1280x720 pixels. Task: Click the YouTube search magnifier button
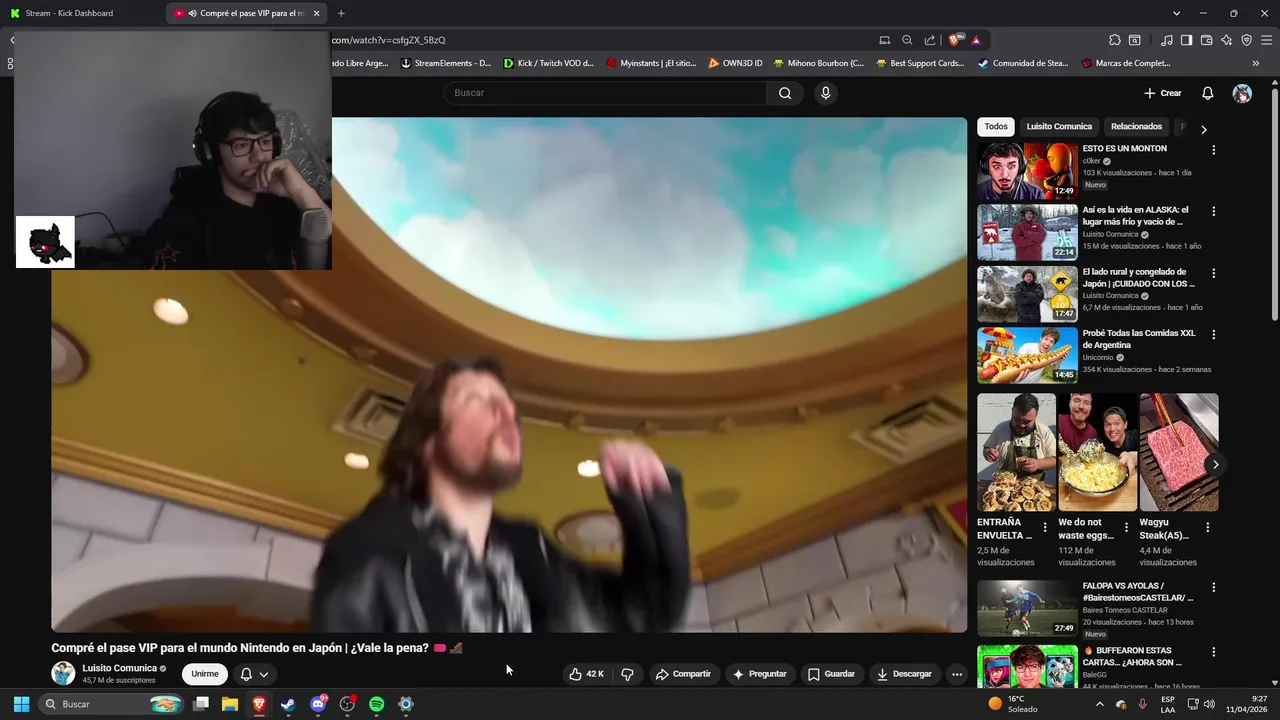pos(785,93)
